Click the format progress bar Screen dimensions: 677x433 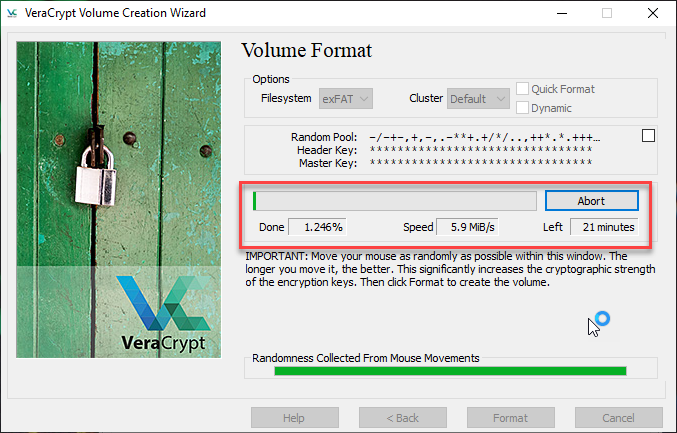[395, 201]
